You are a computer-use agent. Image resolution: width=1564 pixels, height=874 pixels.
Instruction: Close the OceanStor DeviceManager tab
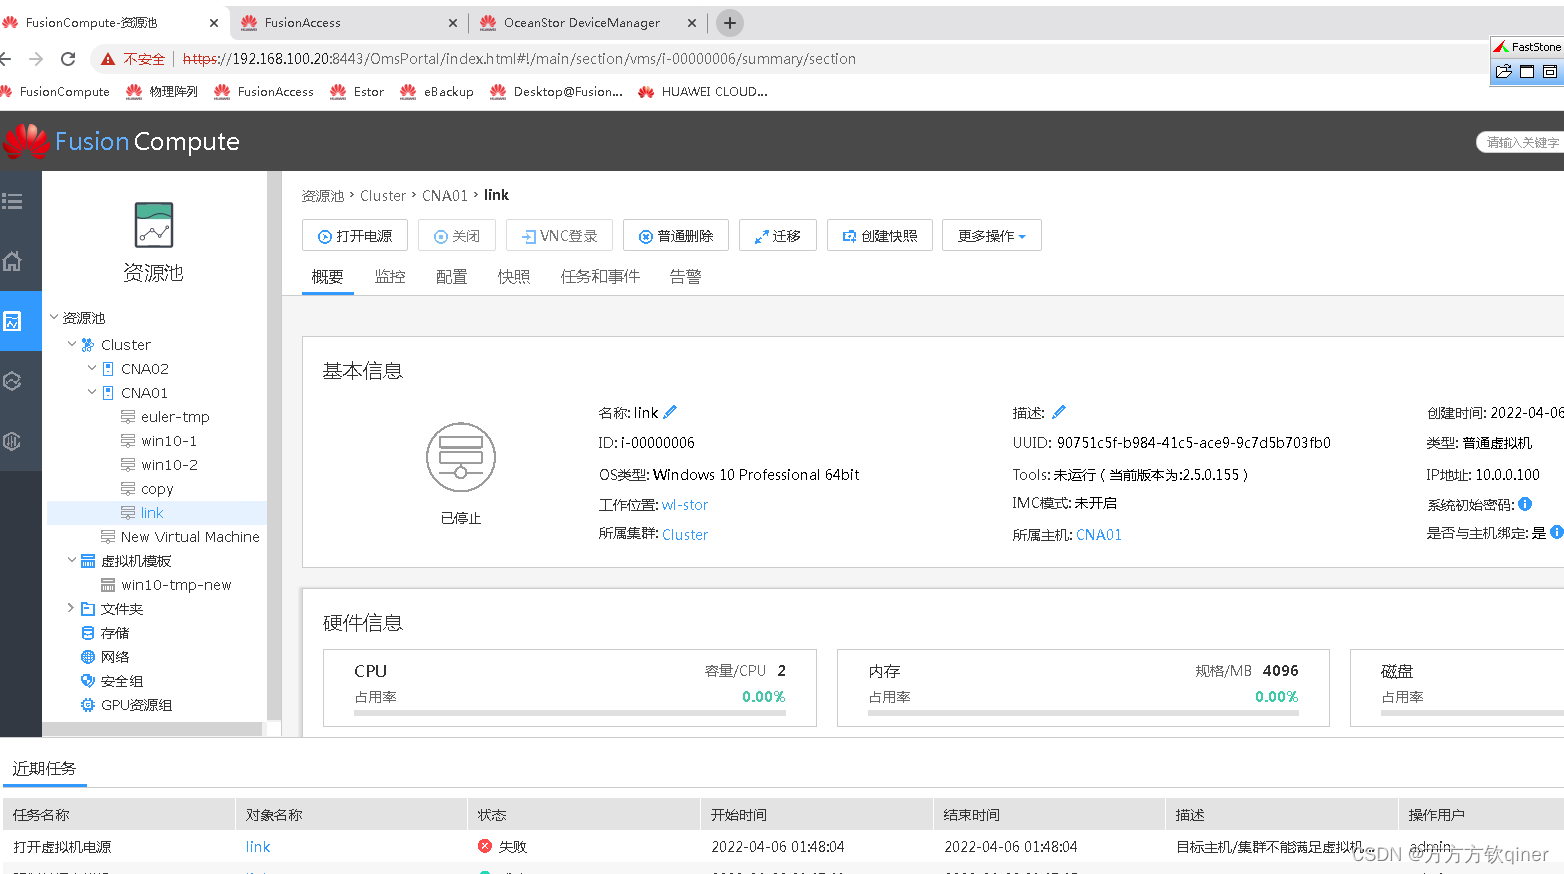point(692,23)
